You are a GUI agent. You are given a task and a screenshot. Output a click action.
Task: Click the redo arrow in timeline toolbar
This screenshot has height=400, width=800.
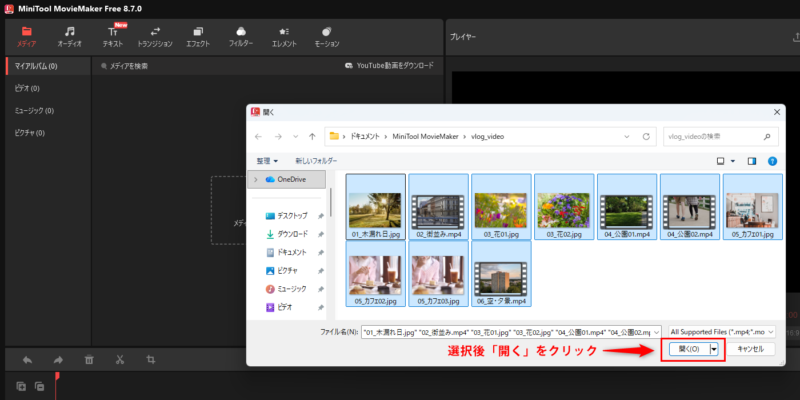[x=58, y=360]
